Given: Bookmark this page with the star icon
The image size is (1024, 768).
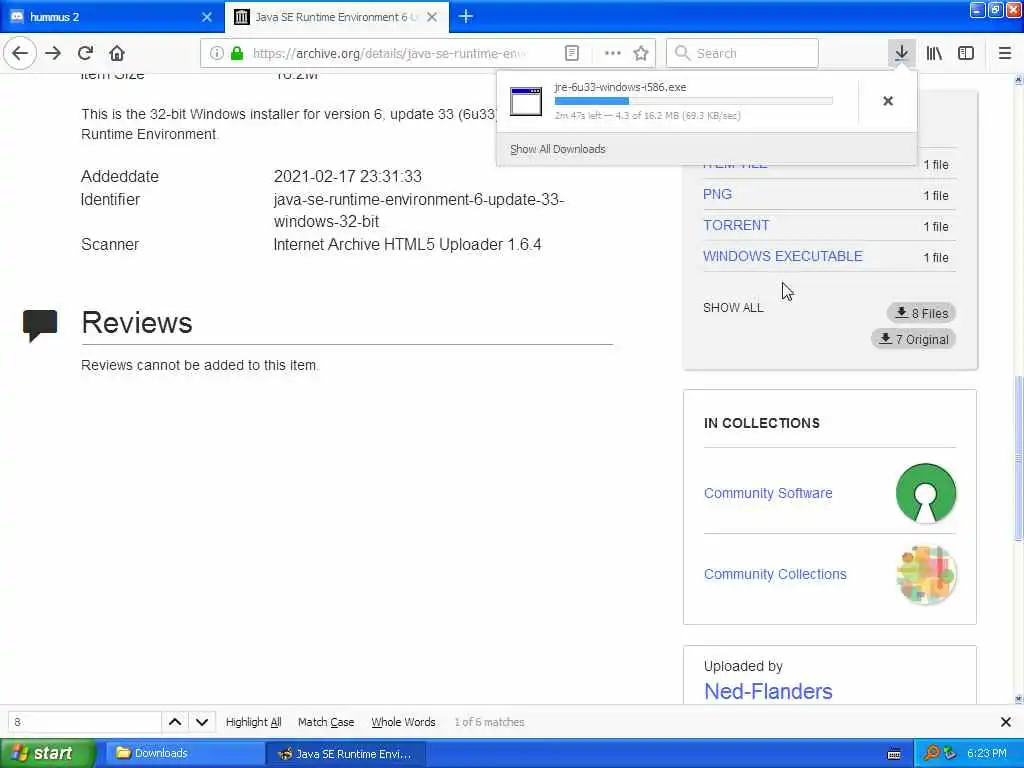Looking at the screenshot, I should pyautogui.click(x=641, y=53).
